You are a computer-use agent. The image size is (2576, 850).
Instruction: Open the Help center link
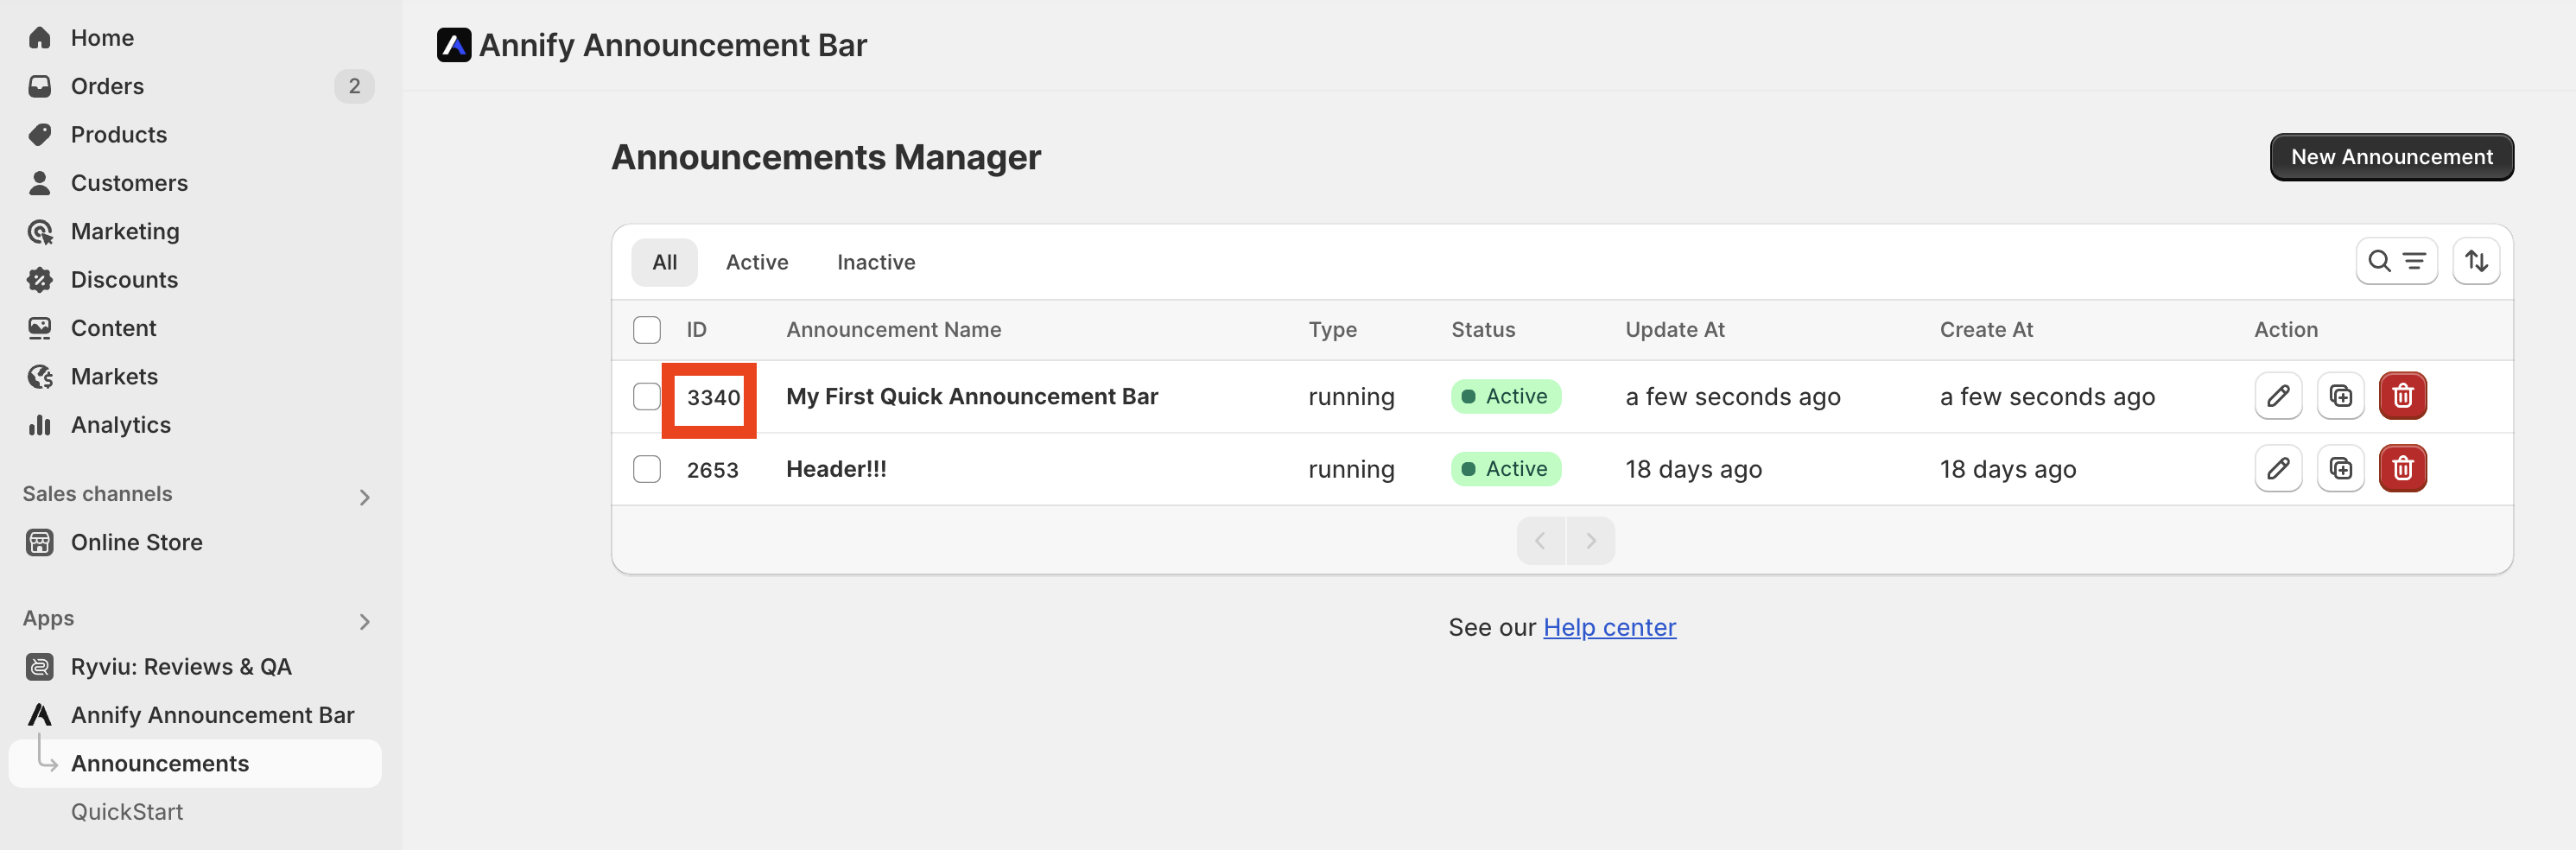point(1609,627)
